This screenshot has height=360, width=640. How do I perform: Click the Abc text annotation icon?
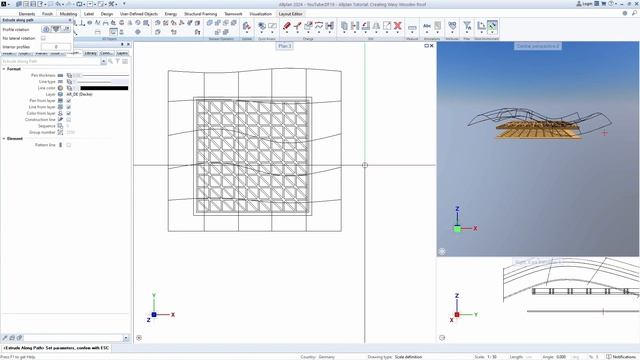coord(427,26)
